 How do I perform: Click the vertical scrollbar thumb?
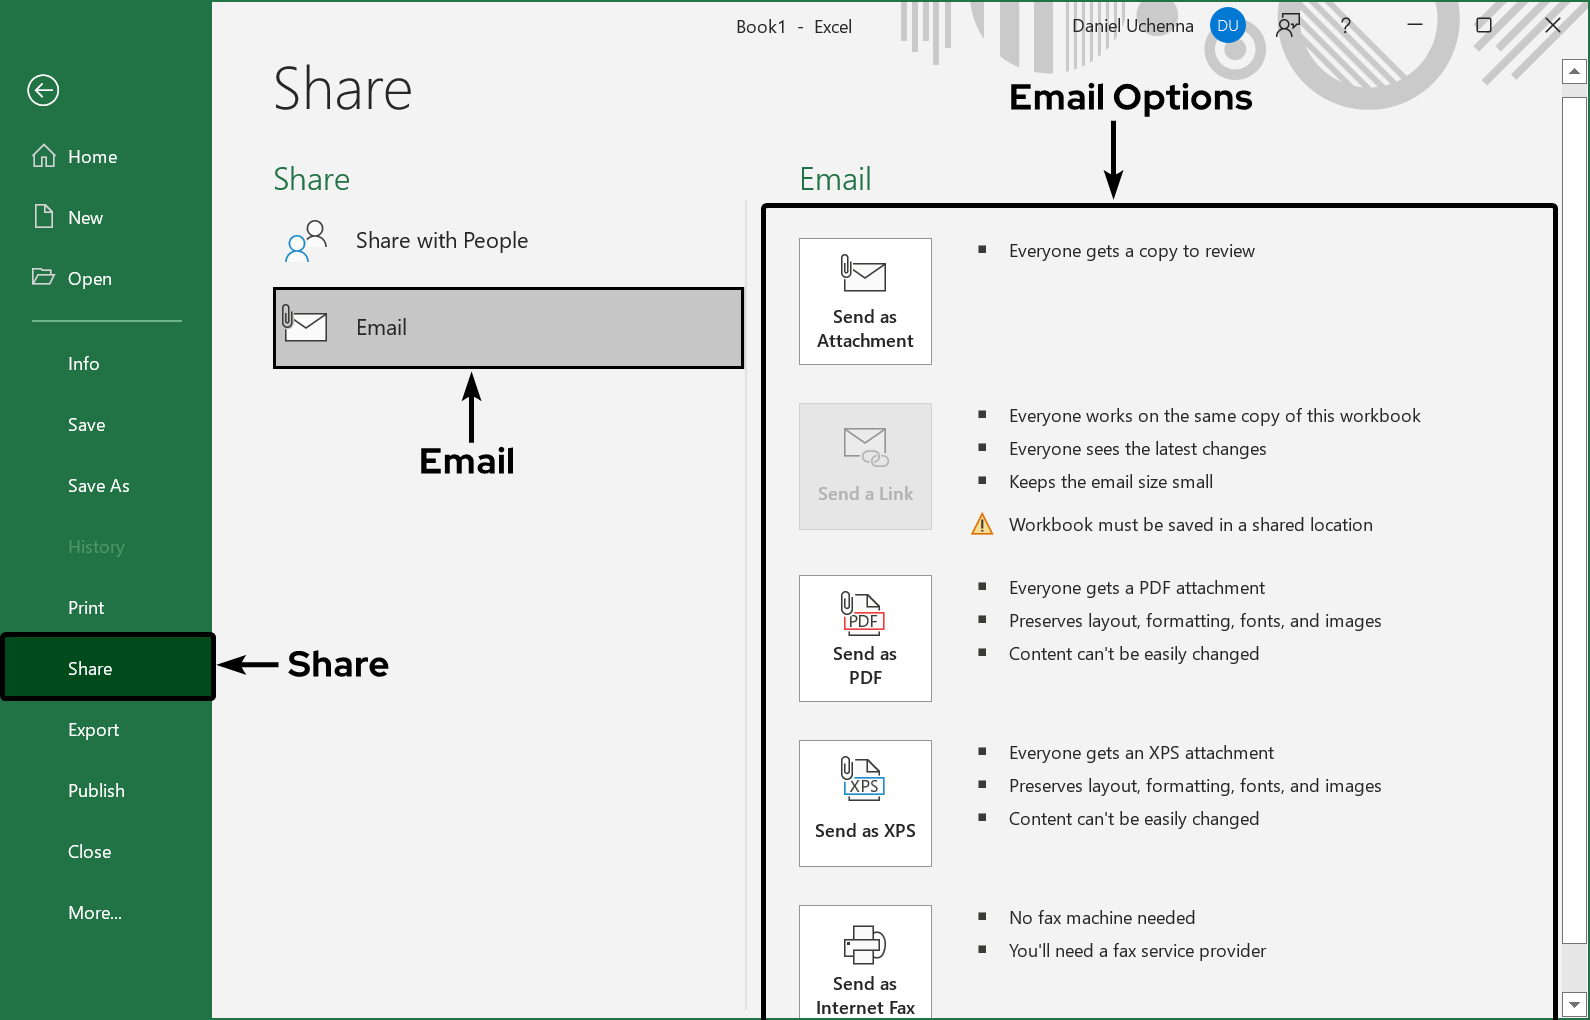1574,520
